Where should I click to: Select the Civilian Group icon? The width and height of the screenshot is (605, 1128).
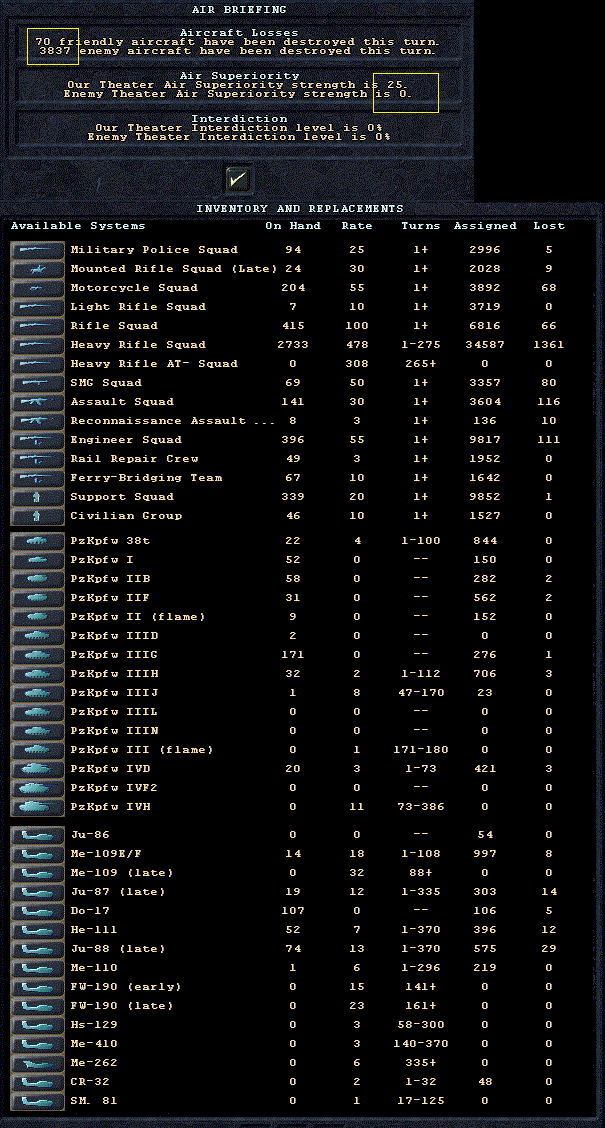pos(38,516)
